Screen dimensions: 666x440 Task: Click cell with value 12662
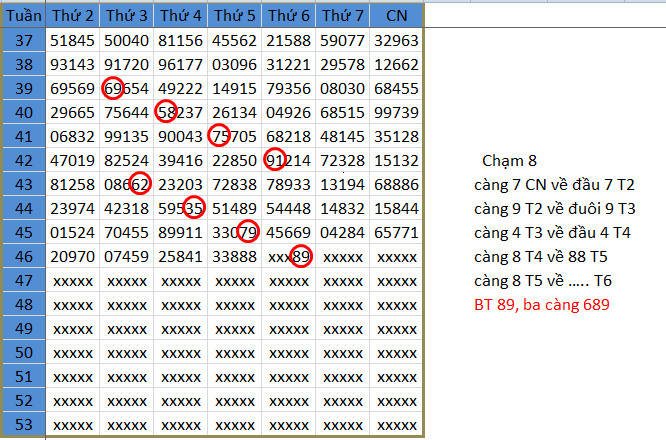pos(396,65)
